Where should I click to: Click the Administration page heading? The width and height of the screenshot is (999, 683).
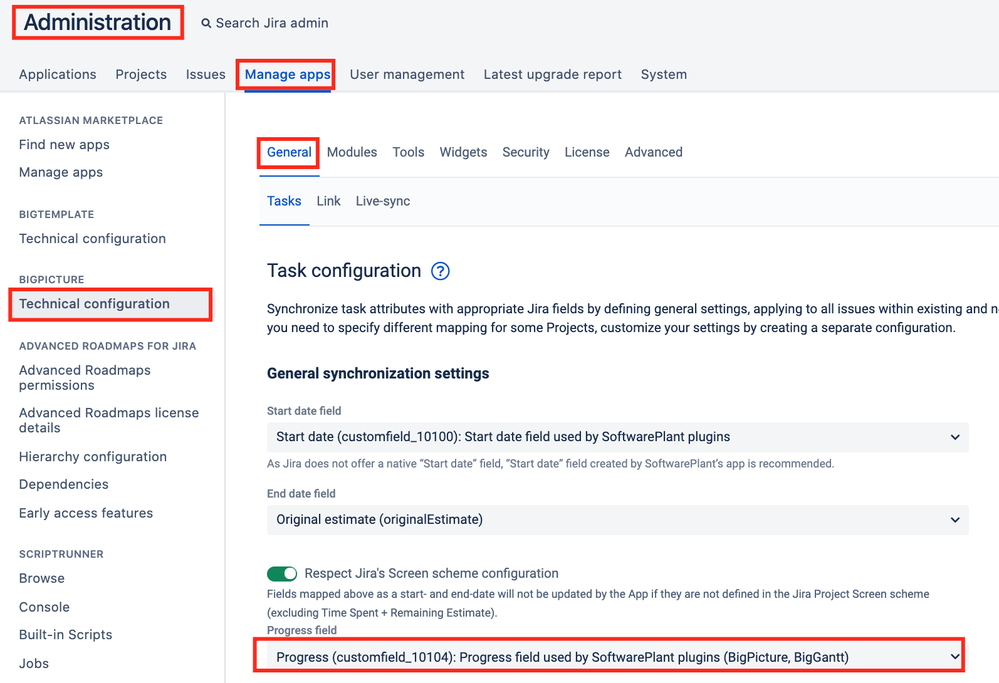click(97, 22)
